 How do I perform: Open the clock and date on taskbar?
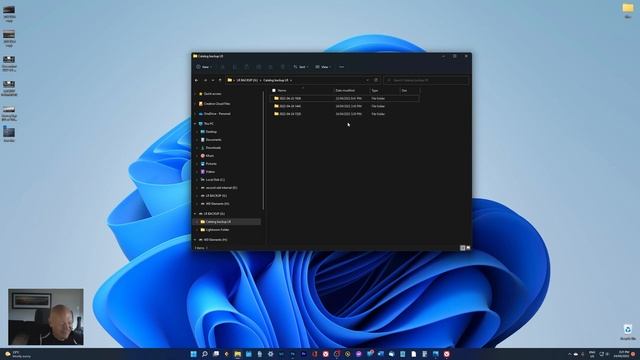(x=623, y=354)
